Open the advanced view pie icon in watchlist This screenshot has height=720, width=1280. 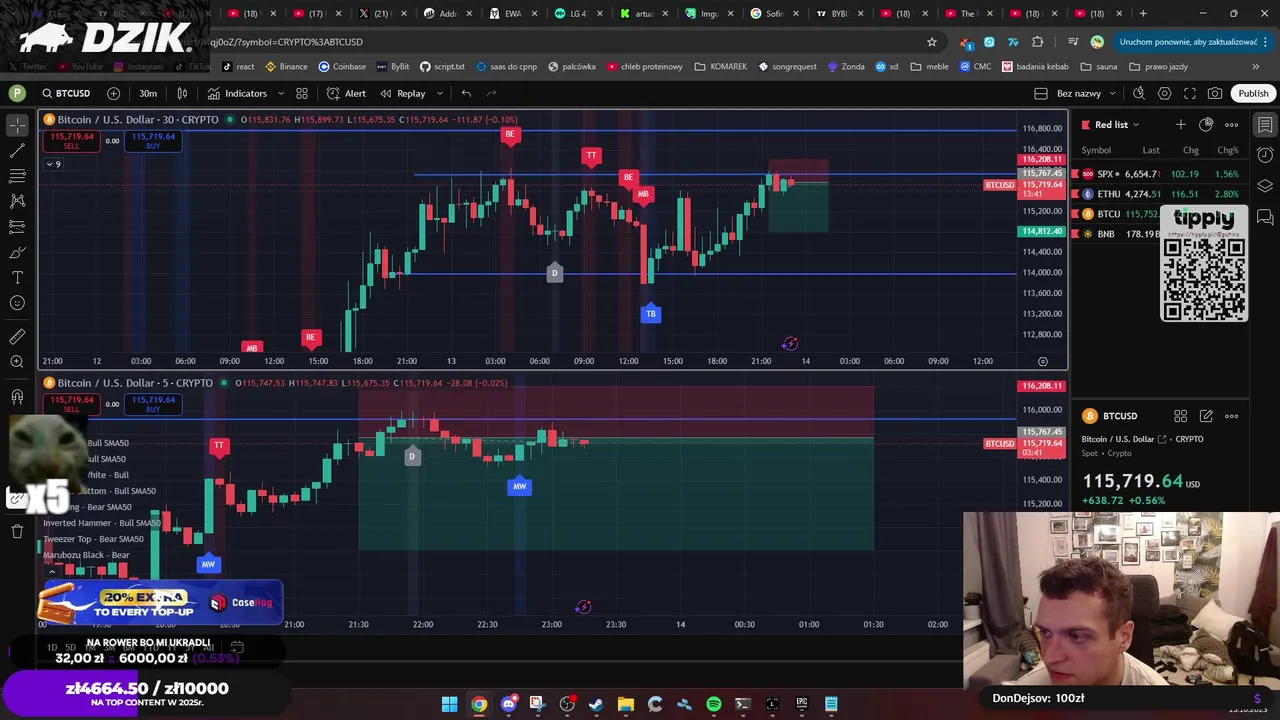click(x=1206, y=124)
